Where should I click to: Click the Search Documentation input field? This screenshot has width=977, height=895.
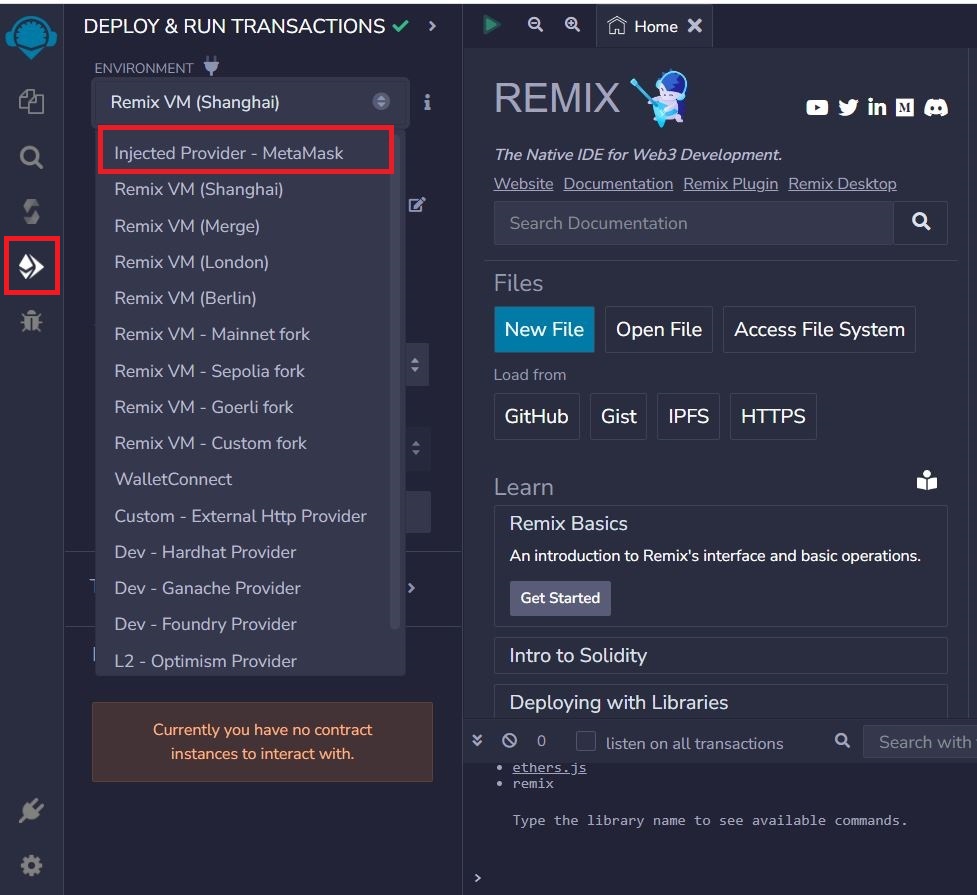pos(693,223)
